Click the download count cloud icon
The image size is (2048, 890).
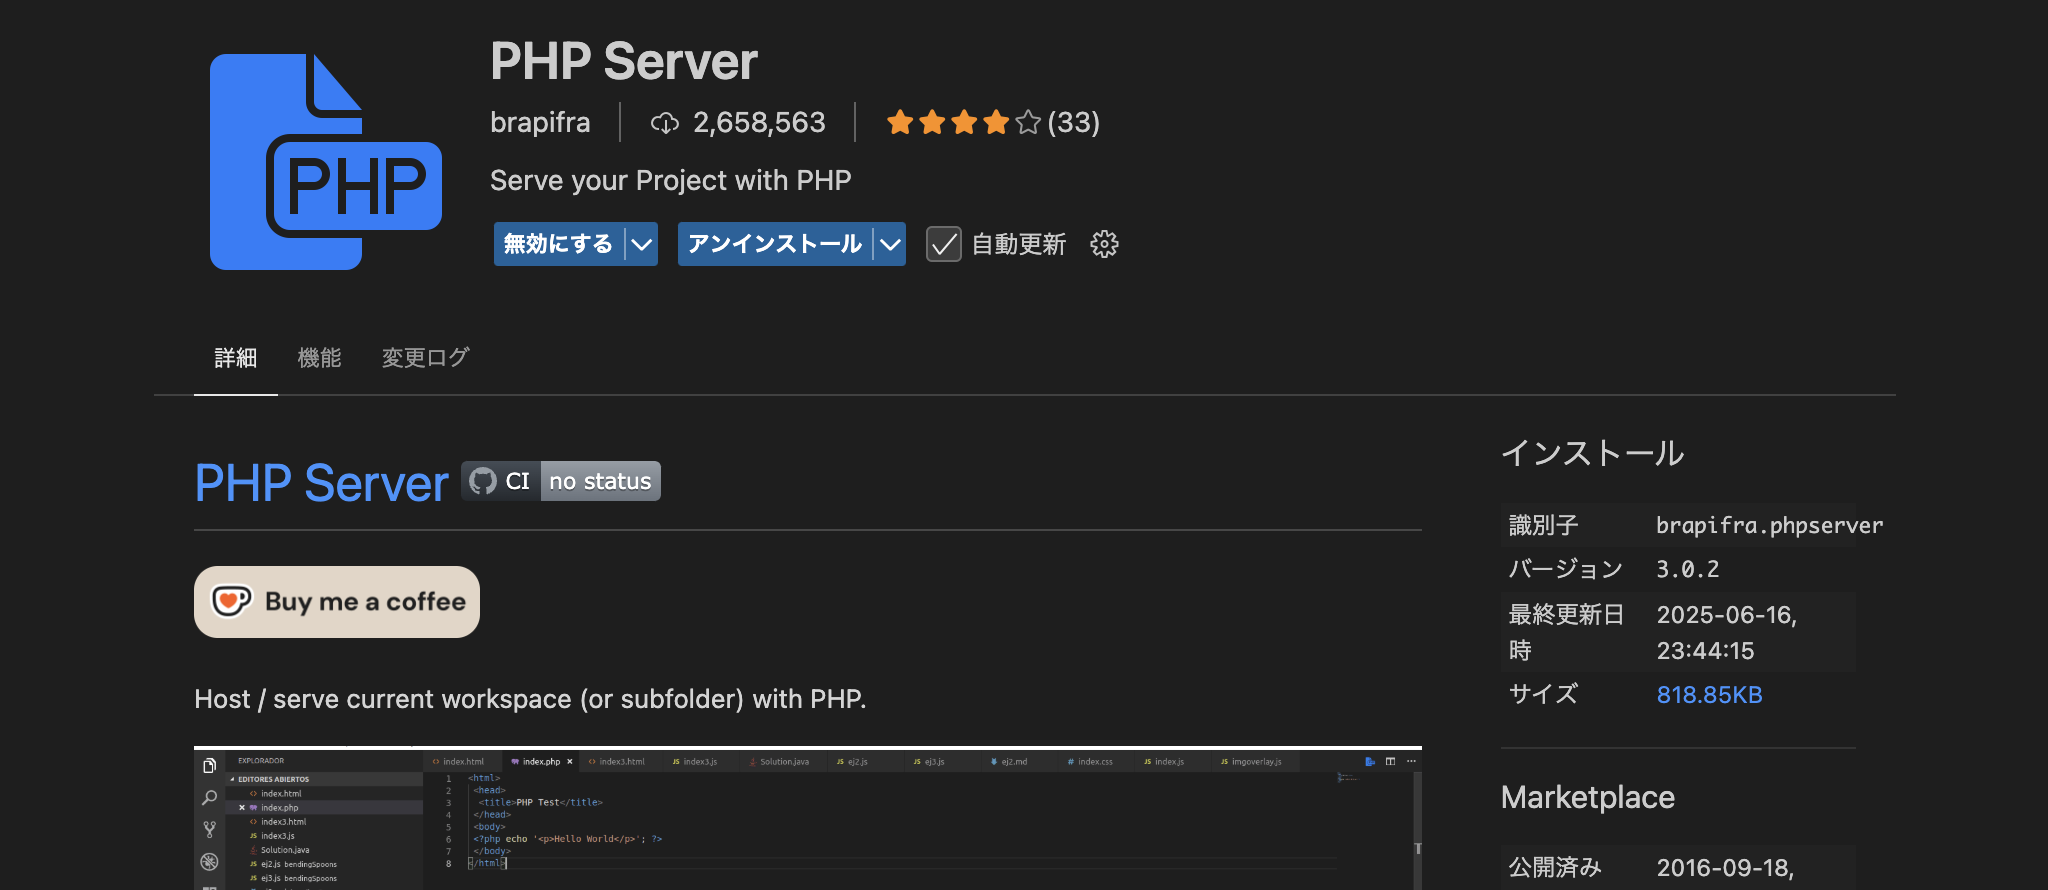tap(665, 123)
